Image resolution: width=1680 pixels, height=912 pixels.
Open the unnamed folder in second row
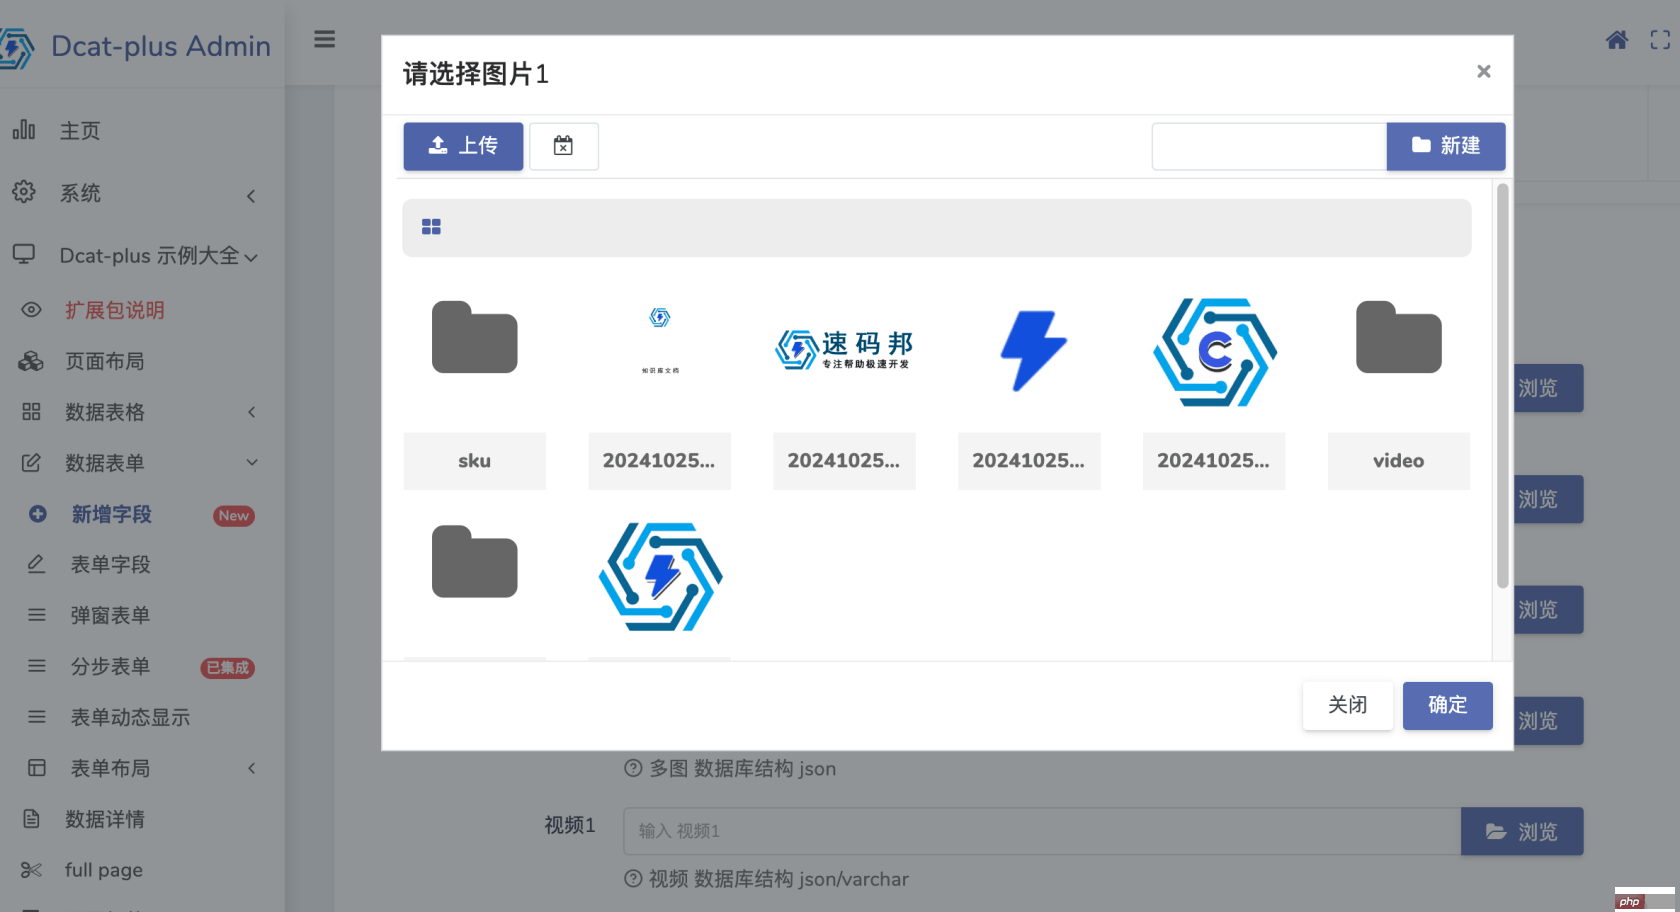tap(474, 561)
